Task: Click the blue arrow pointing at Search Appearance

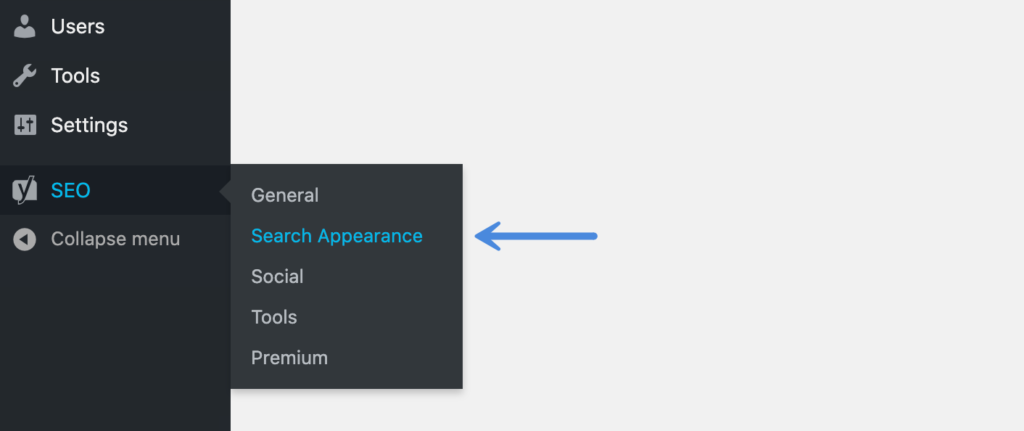Action: pos(536,236)
